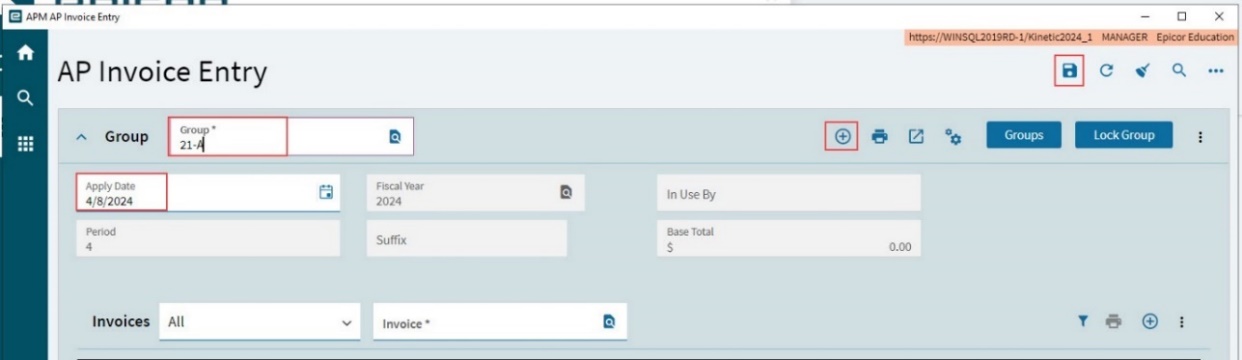
Task: Print the group using printer icon
Action: point(880,136)
